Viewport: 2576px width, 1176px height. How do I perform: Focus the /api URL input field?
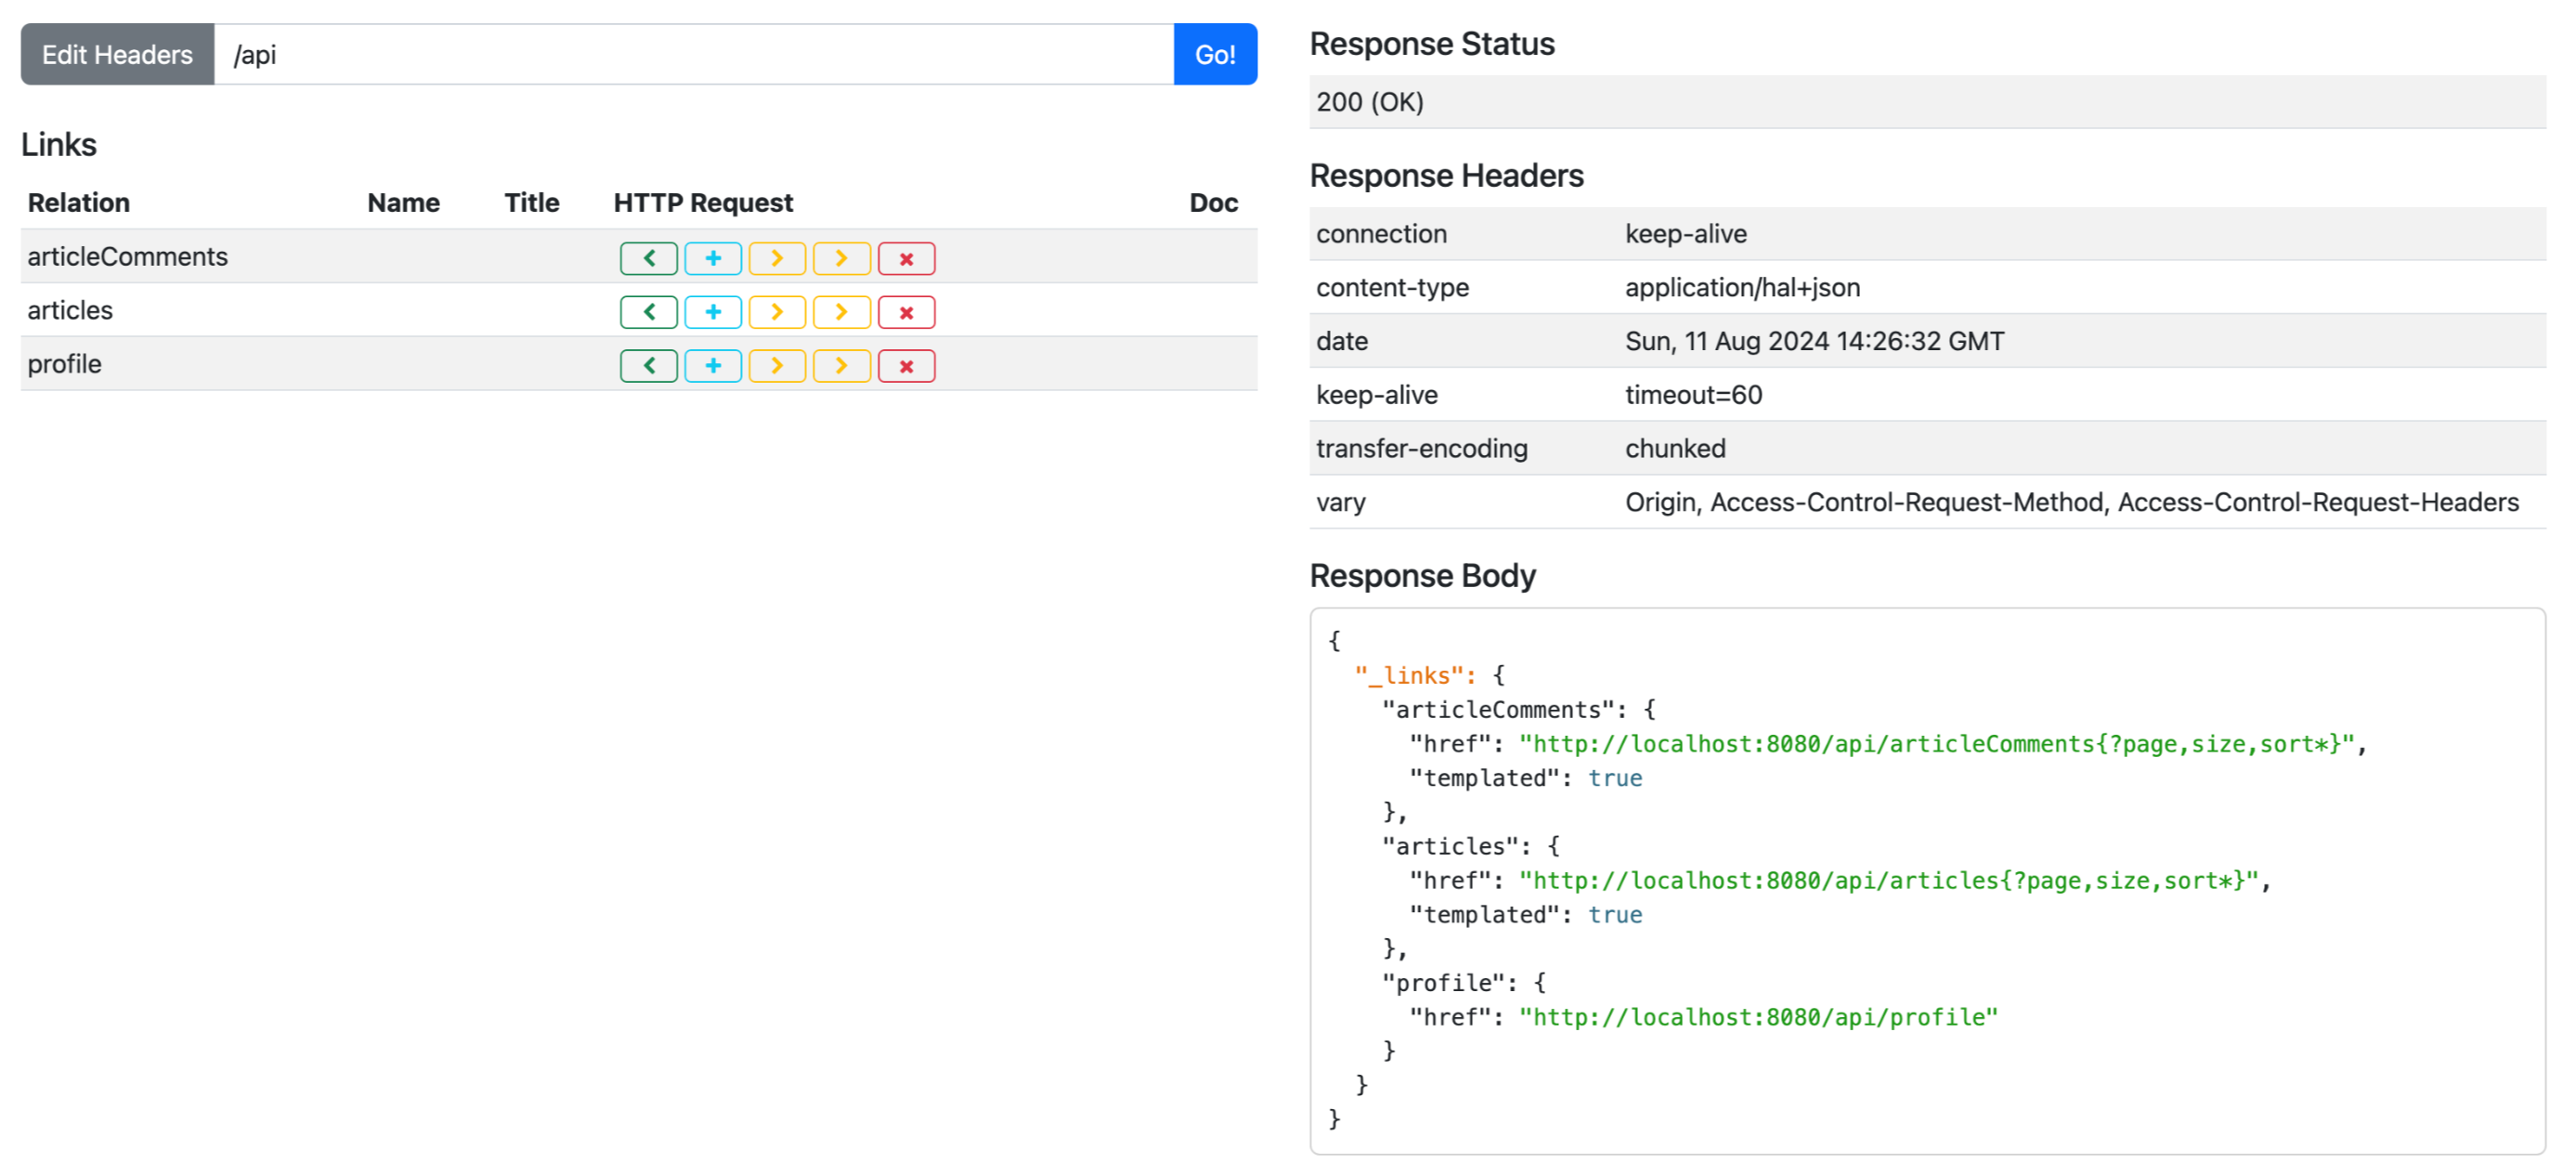click(692, 54)
